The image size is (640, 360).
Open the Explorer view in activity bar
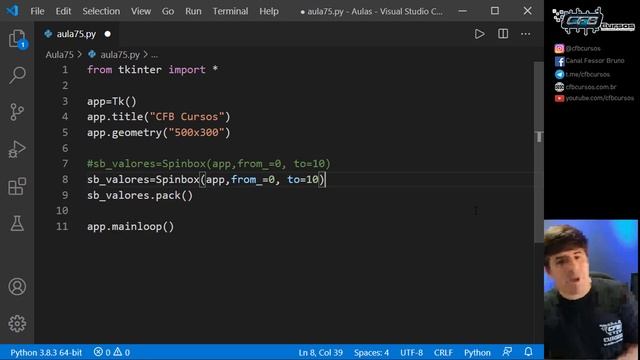pyautogui.click(x=17, y=39)
